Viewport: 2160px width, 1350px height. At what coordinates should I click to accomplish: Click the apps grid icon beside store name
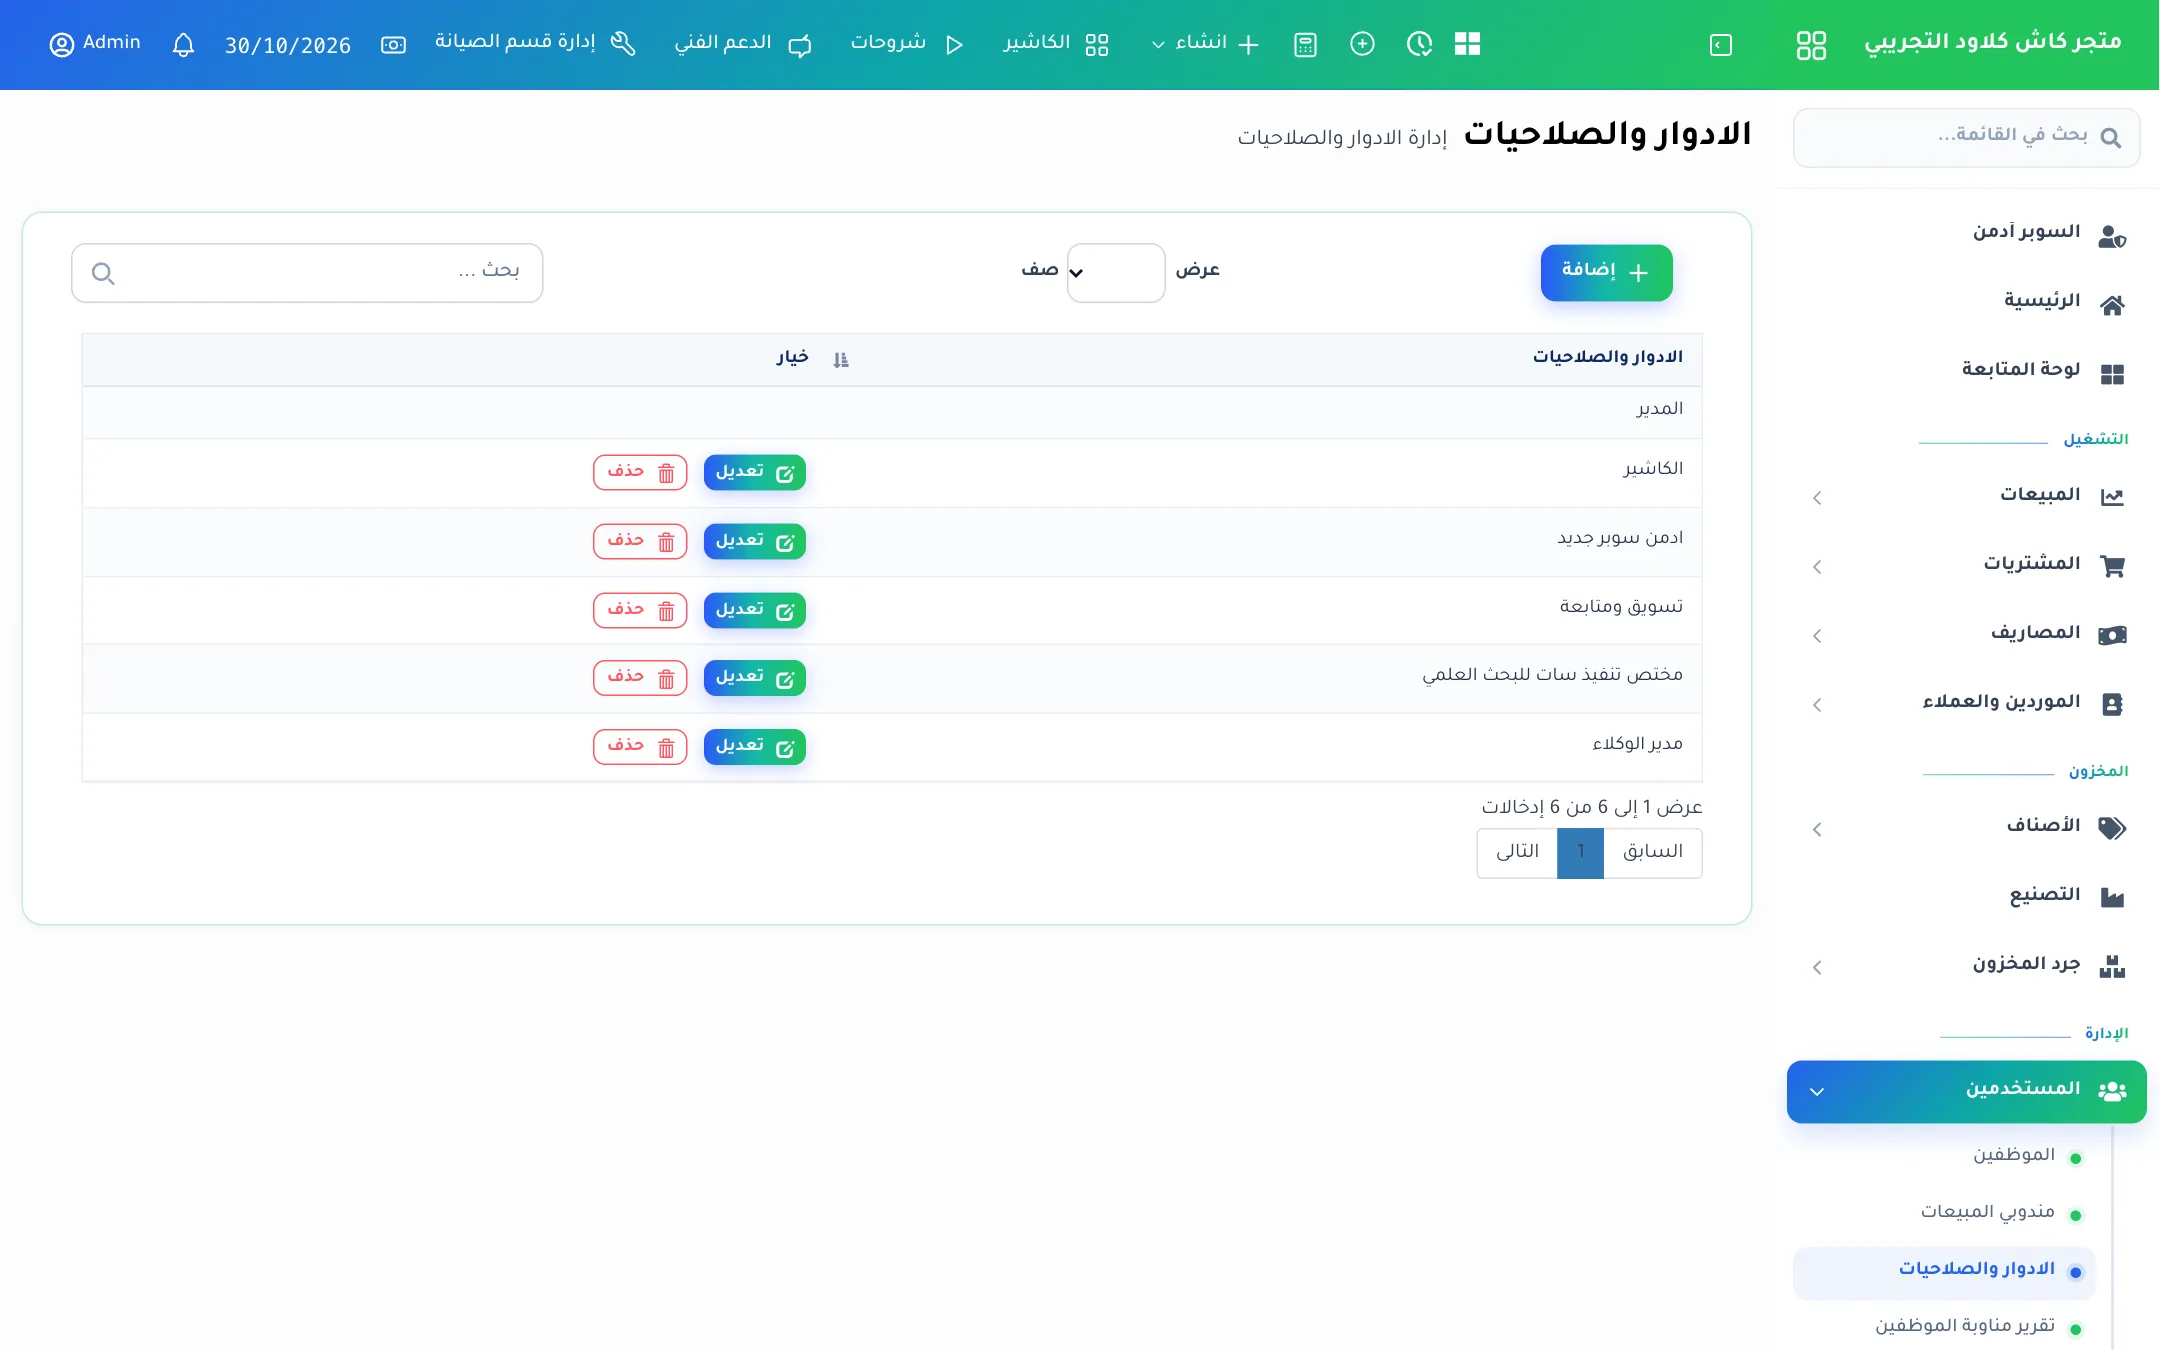tap(1811, 45)
